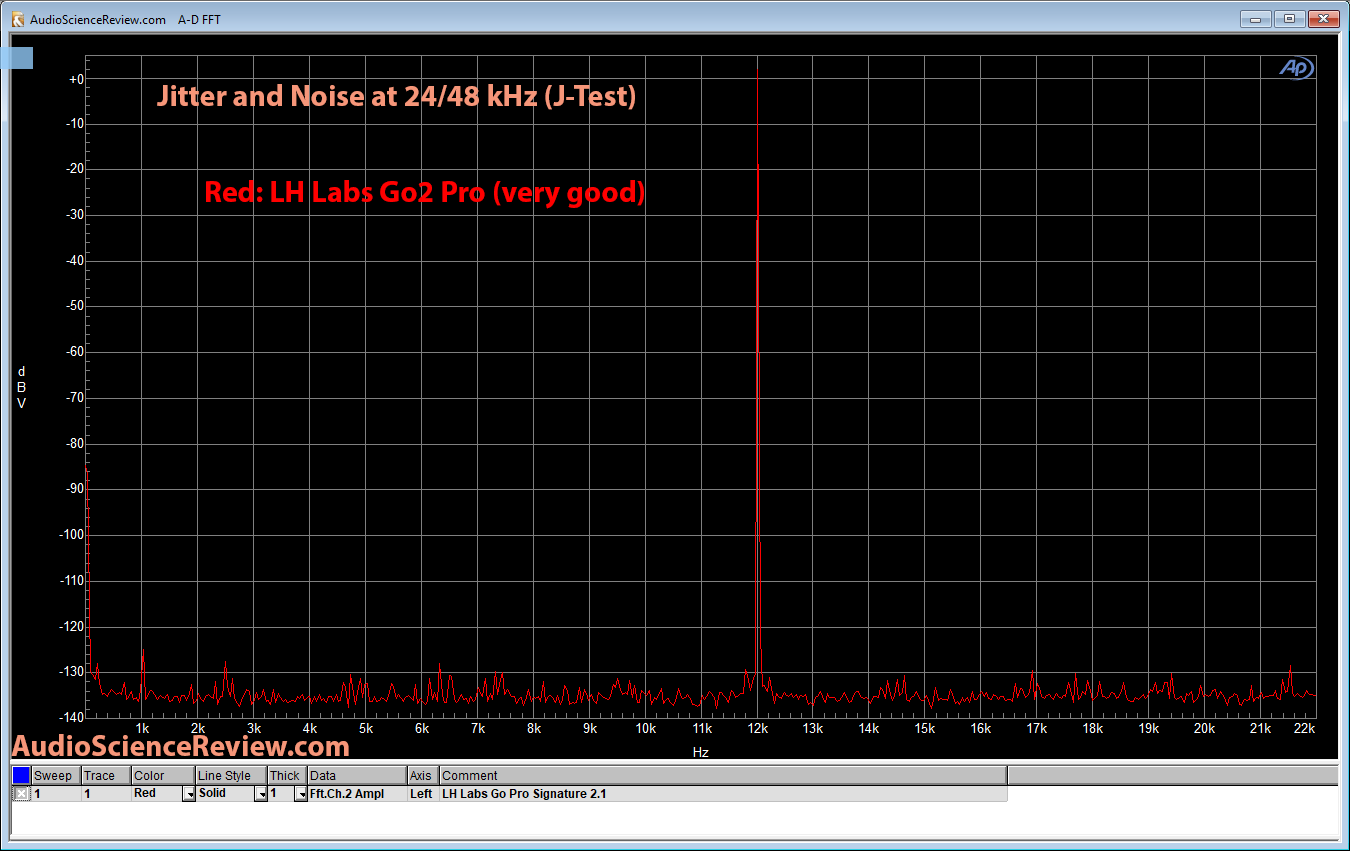Select the 'Fft.Ch.2 Ampl' data cell
The image size is (1350, 851).
(x=357, y=794)
